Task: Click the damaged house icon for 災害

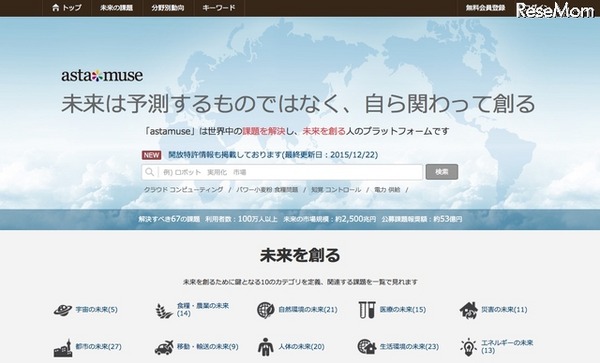Action: [x=469, y=310]
